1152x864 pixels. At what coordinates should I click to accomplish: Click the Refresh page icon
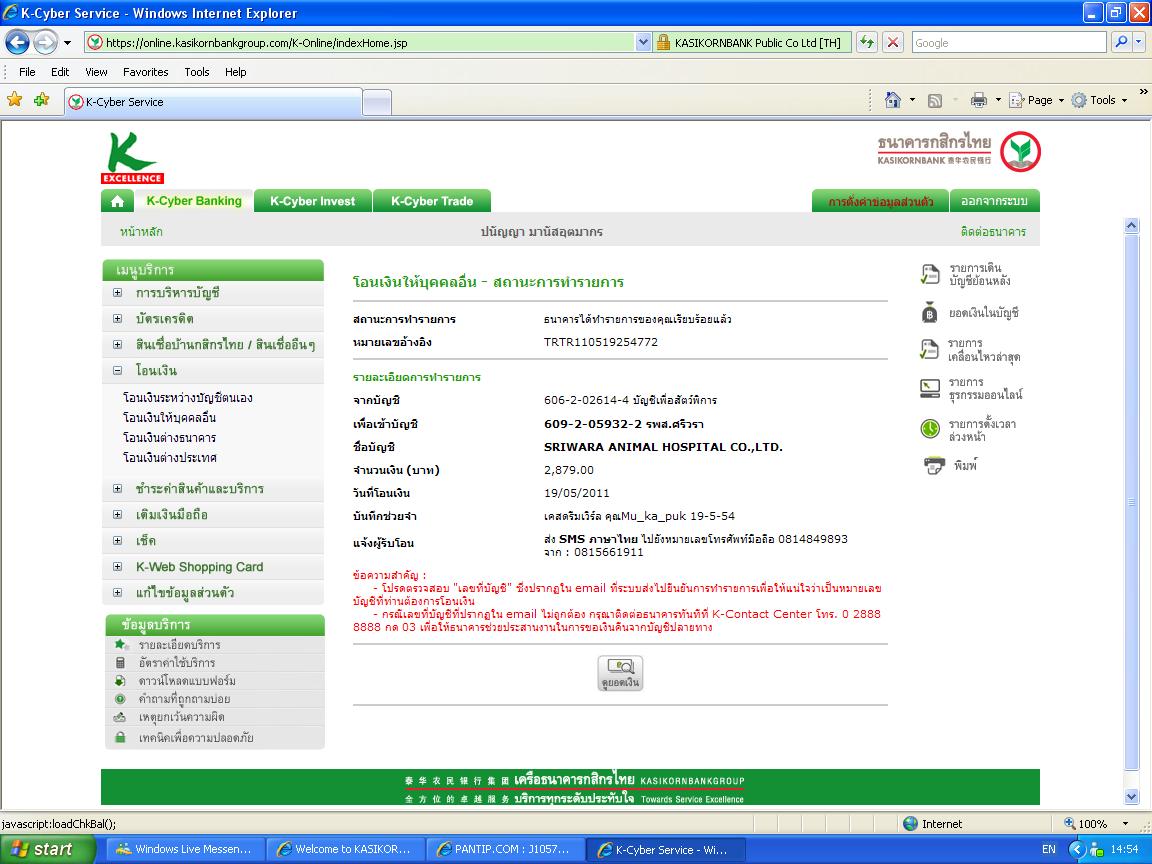pos(868,43)
